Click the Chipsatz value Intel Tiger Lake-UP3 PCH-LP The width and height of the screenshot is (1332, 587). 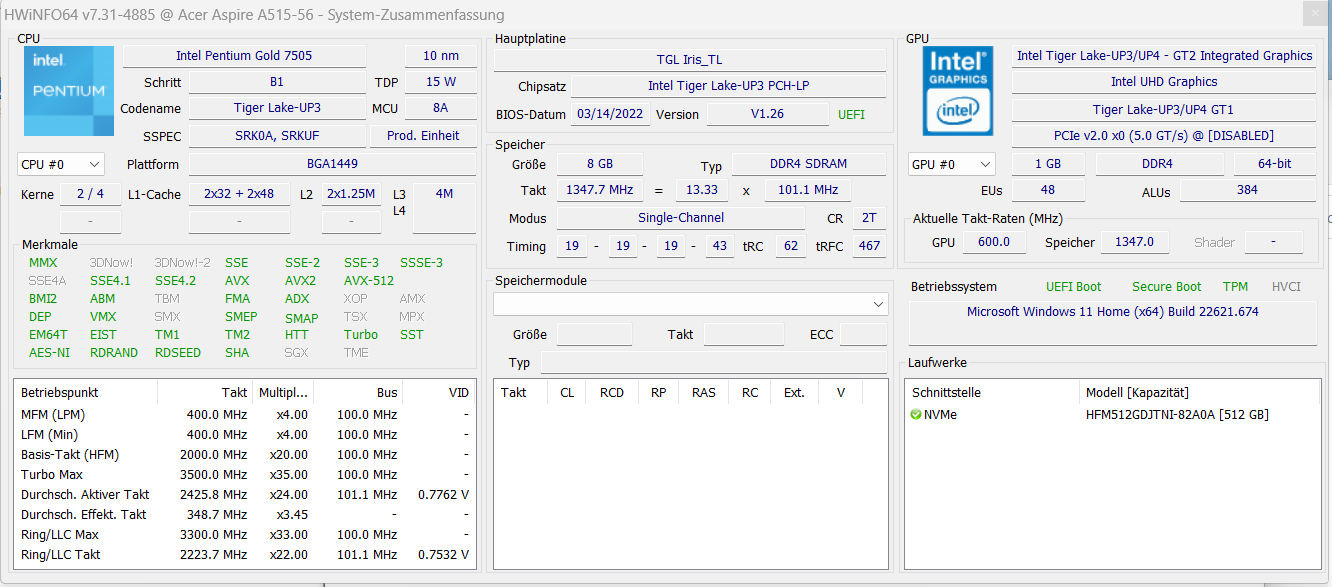[x=728, y=86]
